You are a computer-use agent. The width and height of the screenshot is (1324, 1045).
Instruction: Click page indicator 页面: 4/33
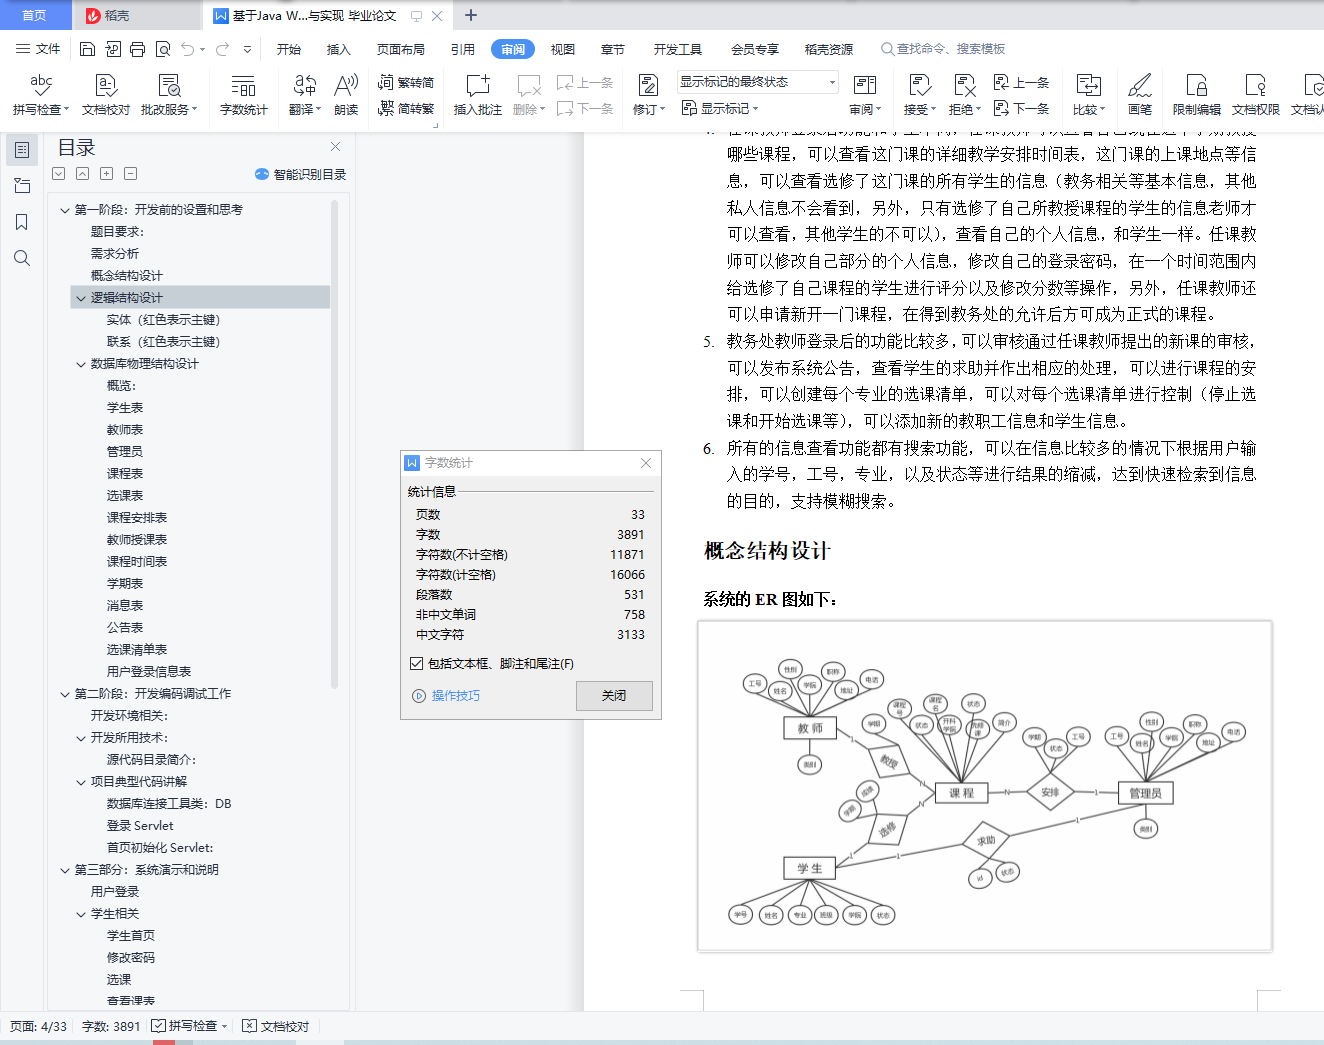pyautogui.click(x=39, y=1026)
